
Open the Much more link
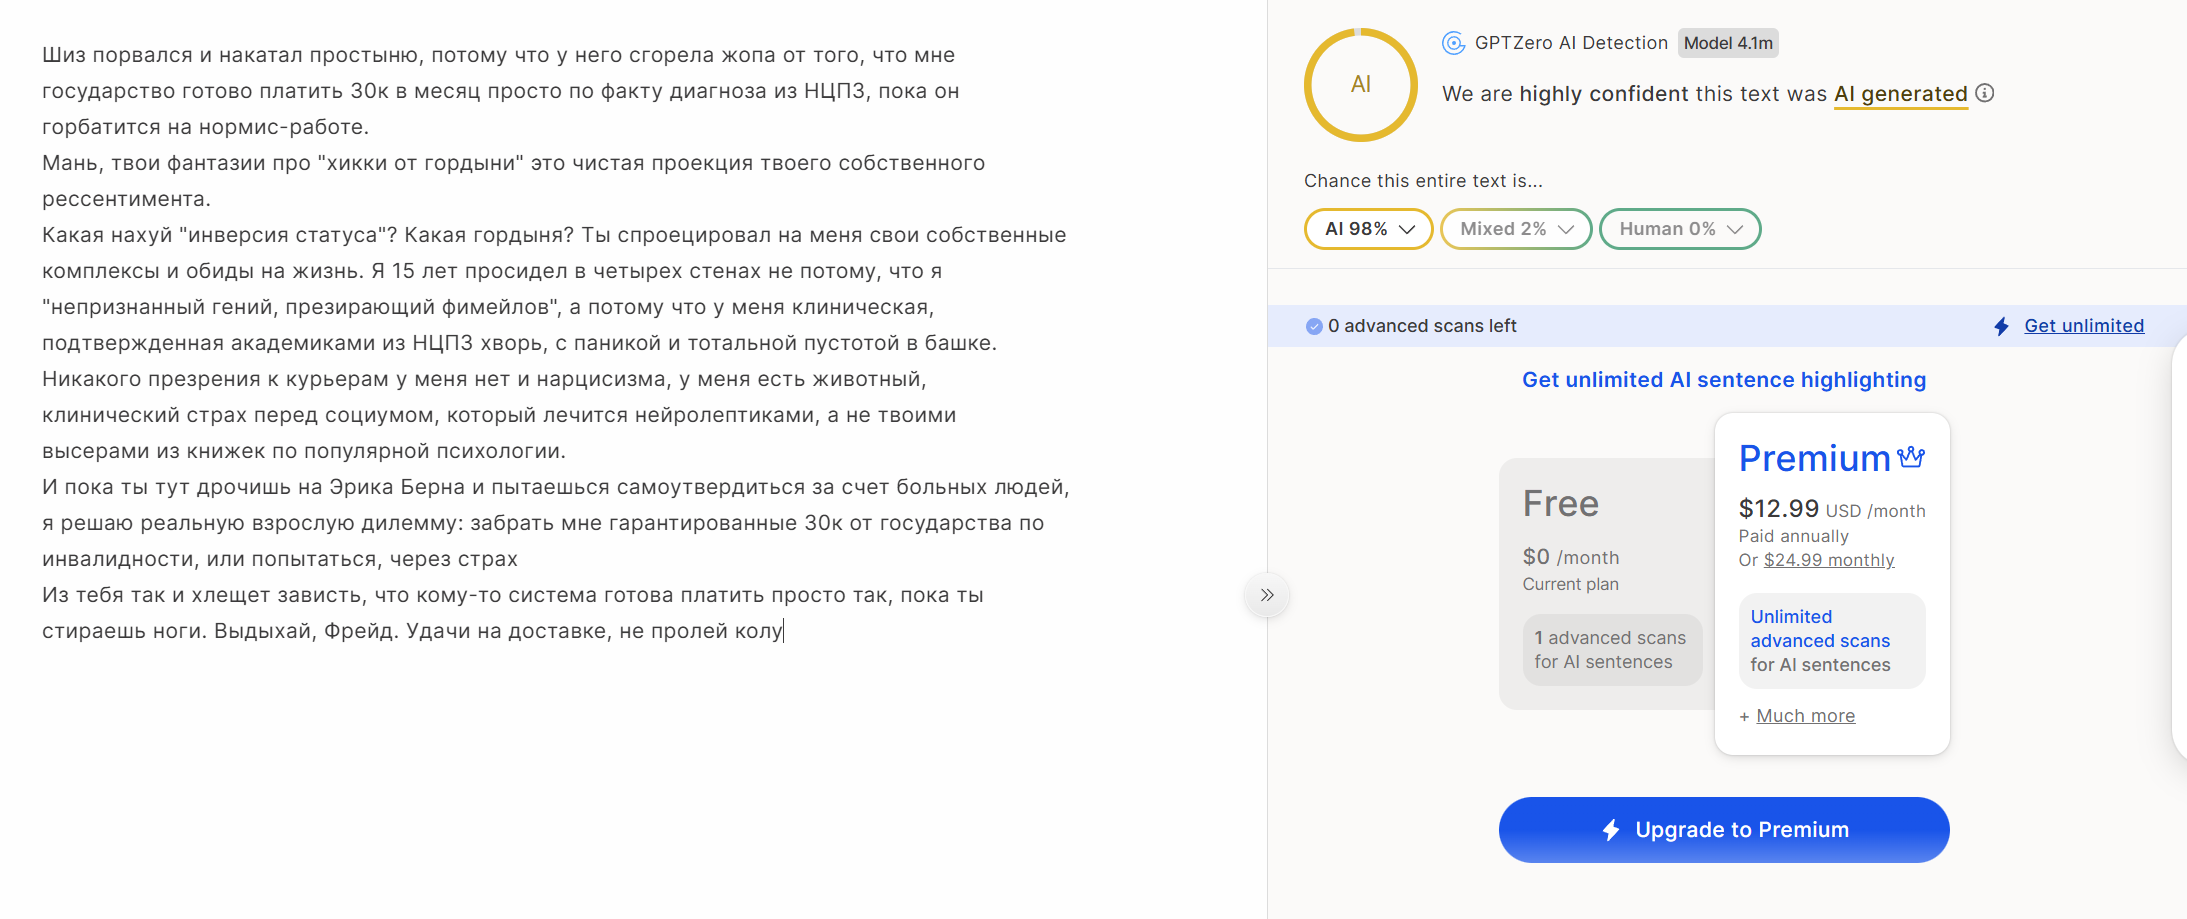tap(1806, 716)
